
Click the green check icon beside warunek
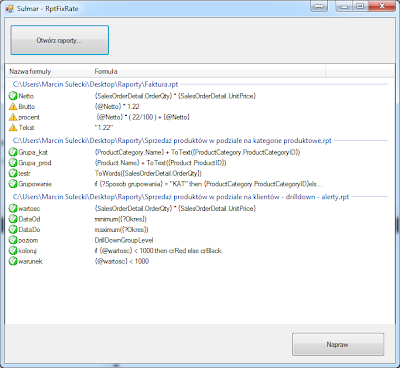[x=13, y=261]
